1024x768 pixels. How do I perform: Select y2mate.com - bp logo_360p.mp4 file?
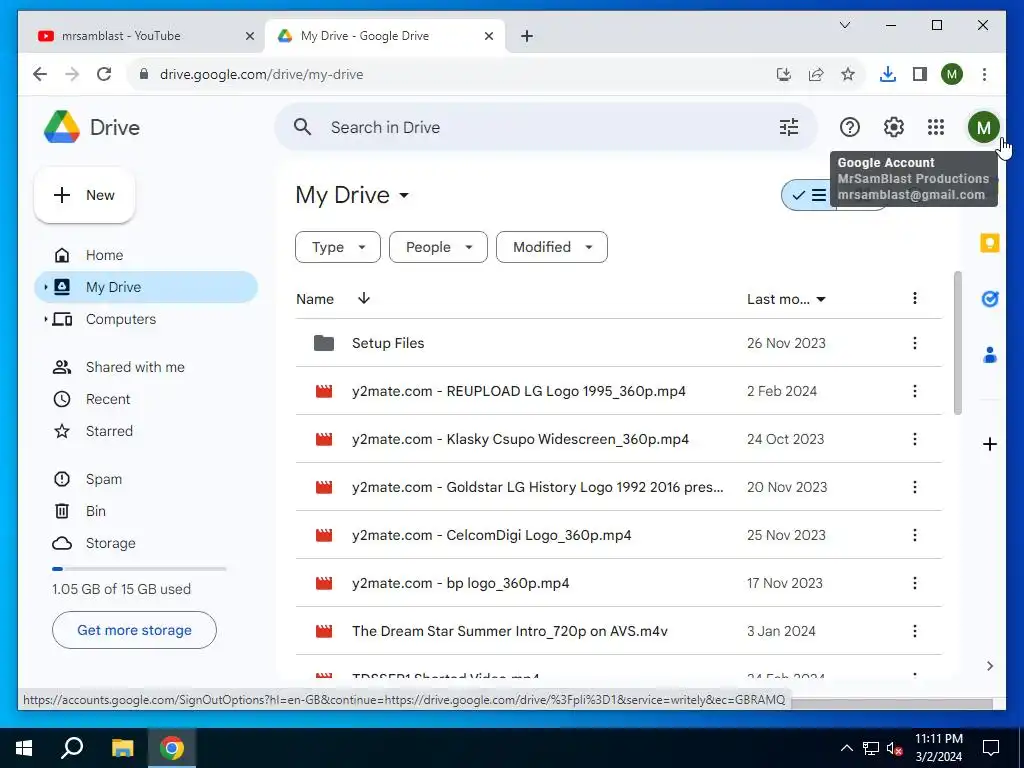coord(618,583)
